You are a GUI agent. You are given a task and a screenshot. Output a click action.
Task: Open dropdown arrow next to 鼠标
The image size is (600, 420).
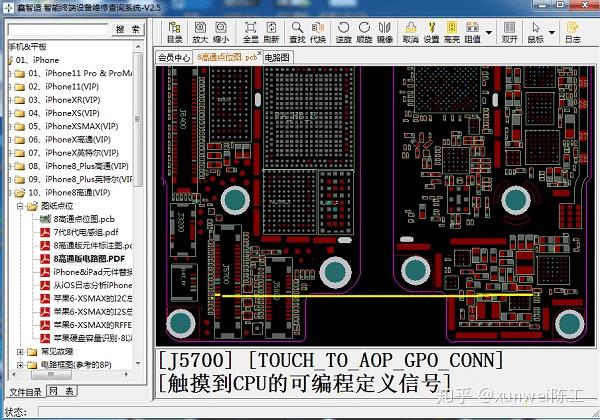552,33
